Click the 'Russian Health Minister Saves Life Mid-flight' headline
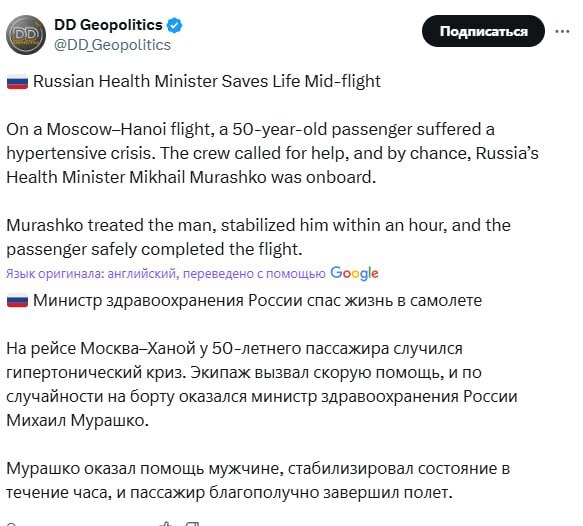 [x=207, y=81]
